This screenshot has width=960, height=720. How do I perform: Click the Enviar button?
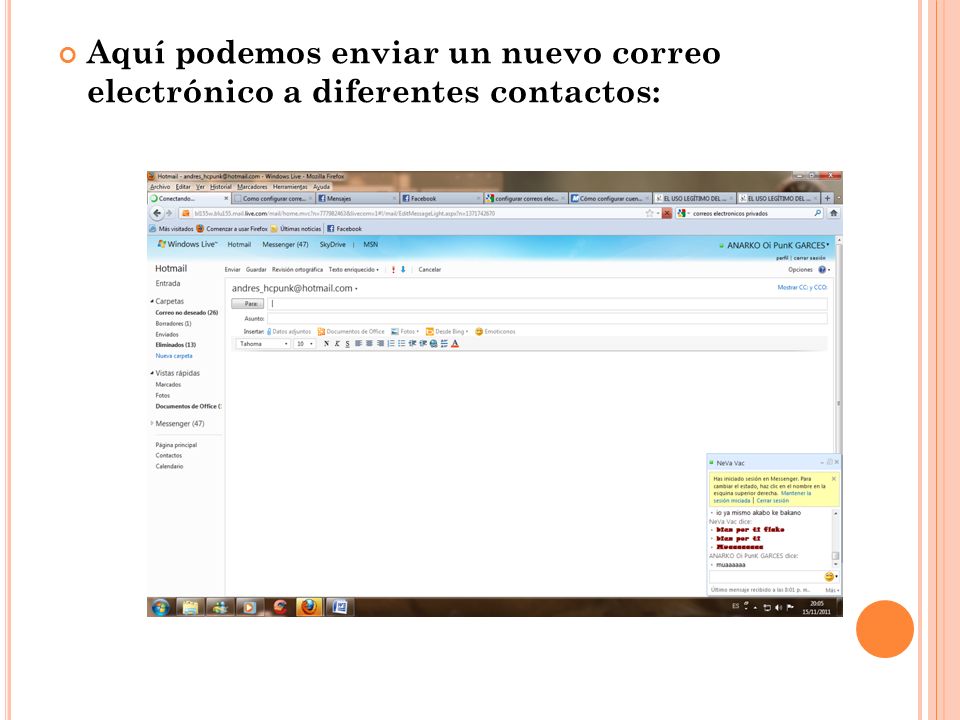(233, 269)
